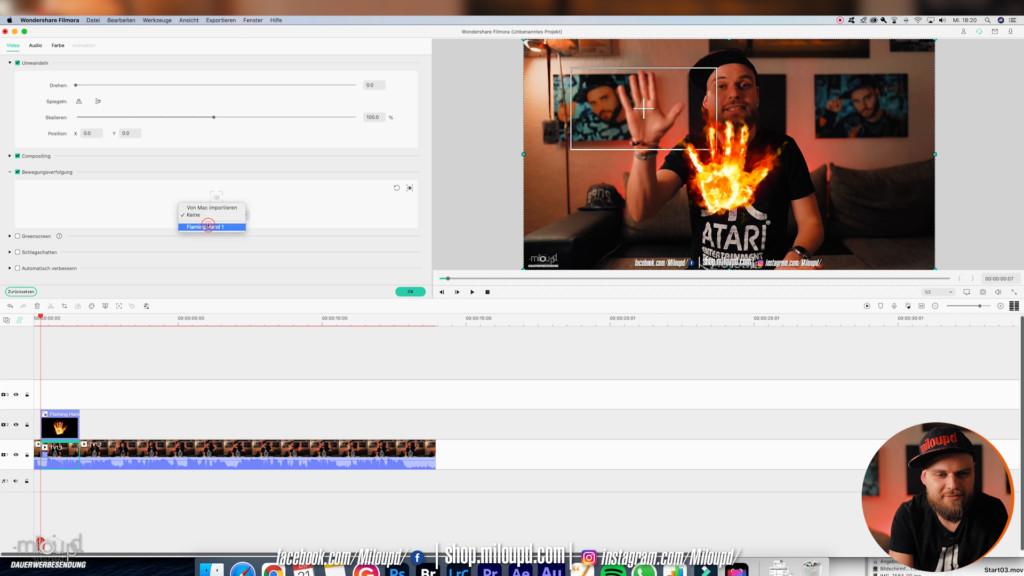Open the Bearbeiten menu in the menu bar
The height and width of the screenshot is (576, 1024).
[x=121, y=20]
